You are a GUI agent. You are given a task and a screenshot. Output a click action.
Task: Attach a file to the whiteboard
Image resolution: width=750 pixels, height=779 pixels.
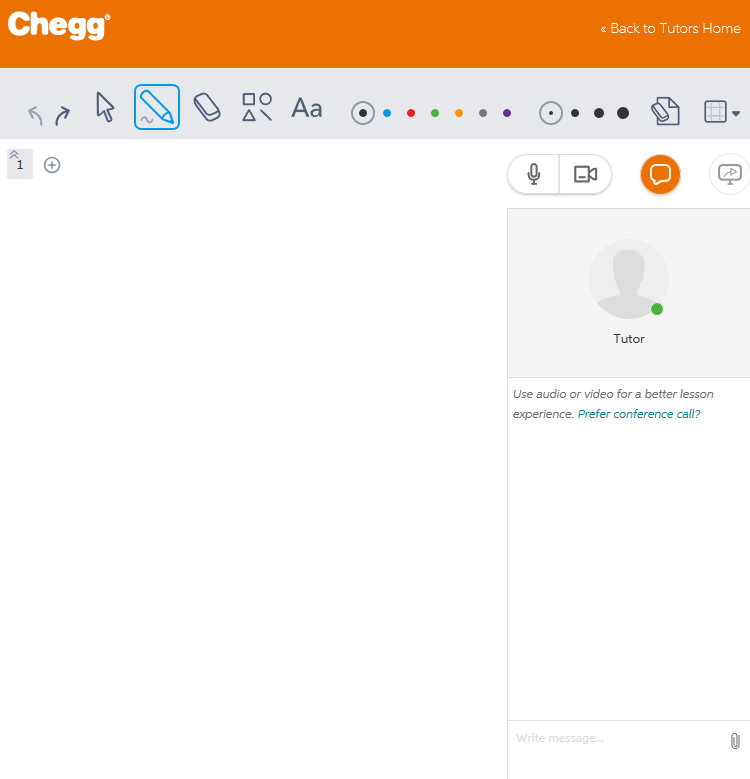pos(666,111)
